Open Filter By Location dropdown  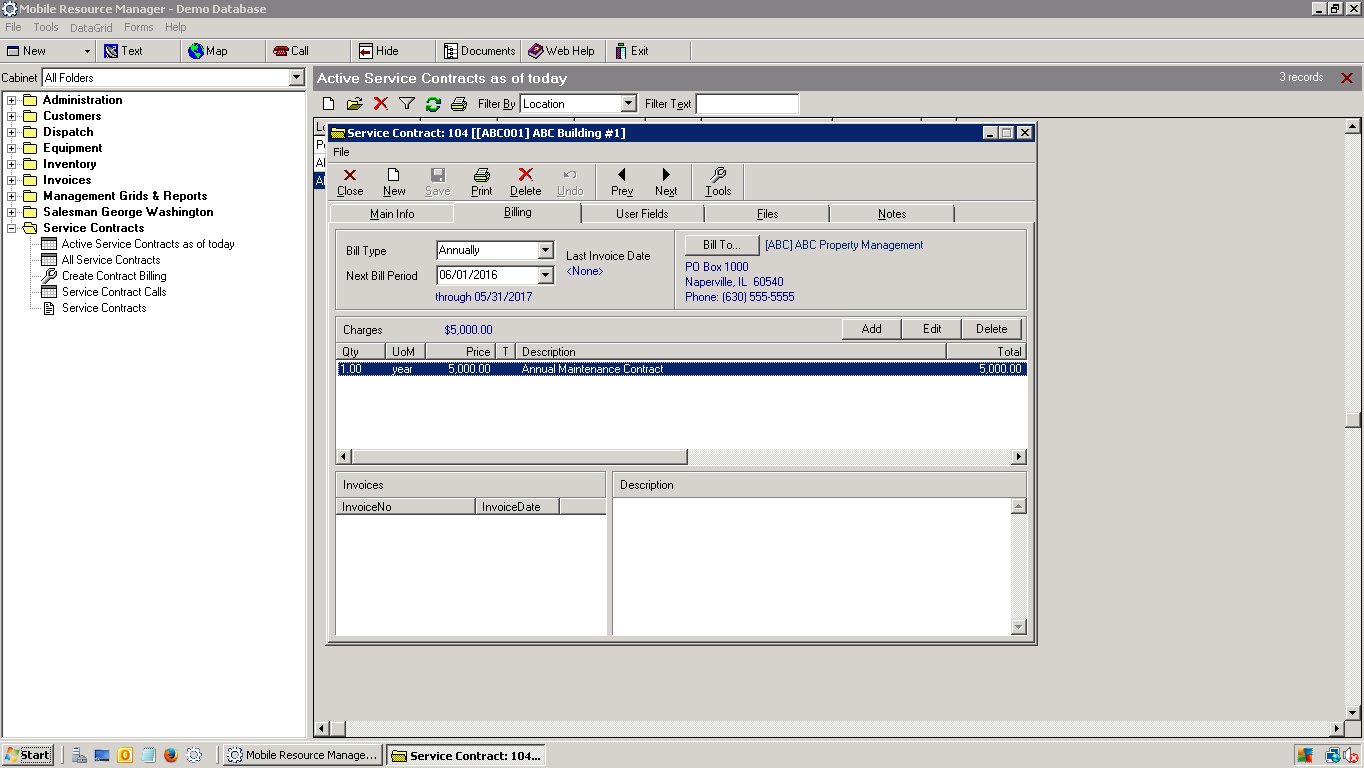pyautogui.click(x=628, y=104)
